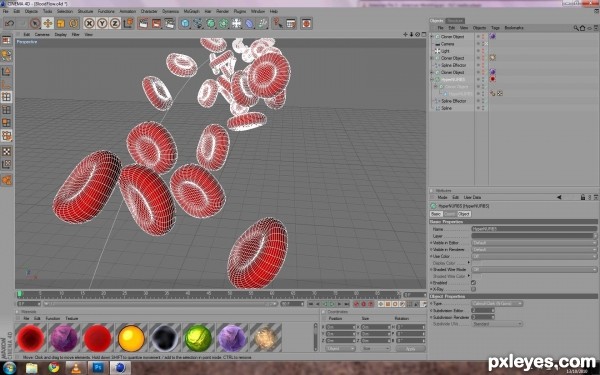600x375 pixels.
Task: Open the Render menu
Action: click(x=222, y=11)
